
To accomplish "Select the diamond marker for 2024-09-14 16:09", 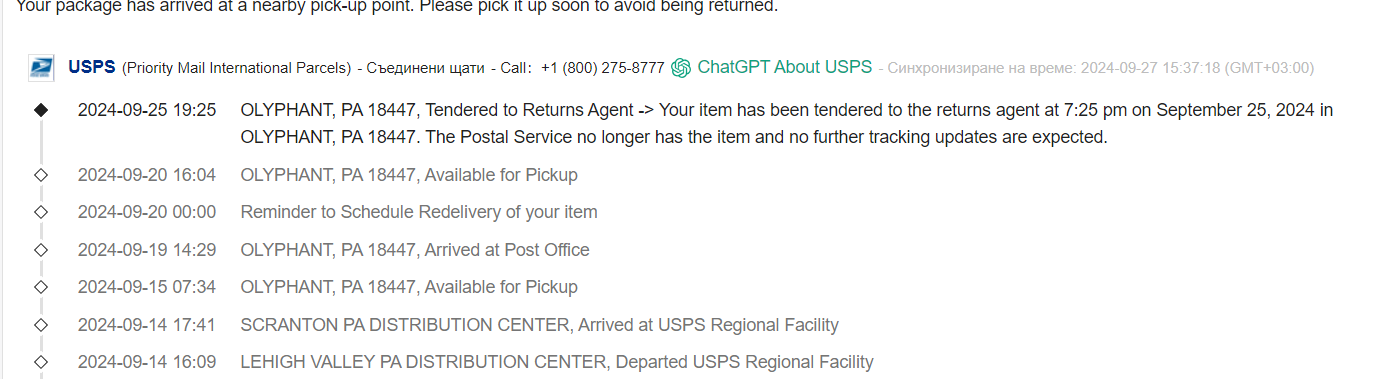I will (x=41, y=362).
